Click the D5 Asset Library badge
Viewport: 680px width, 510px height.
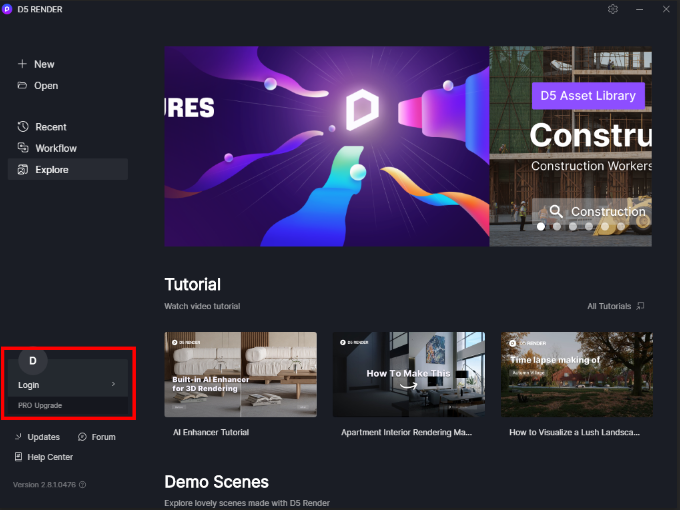588,96
